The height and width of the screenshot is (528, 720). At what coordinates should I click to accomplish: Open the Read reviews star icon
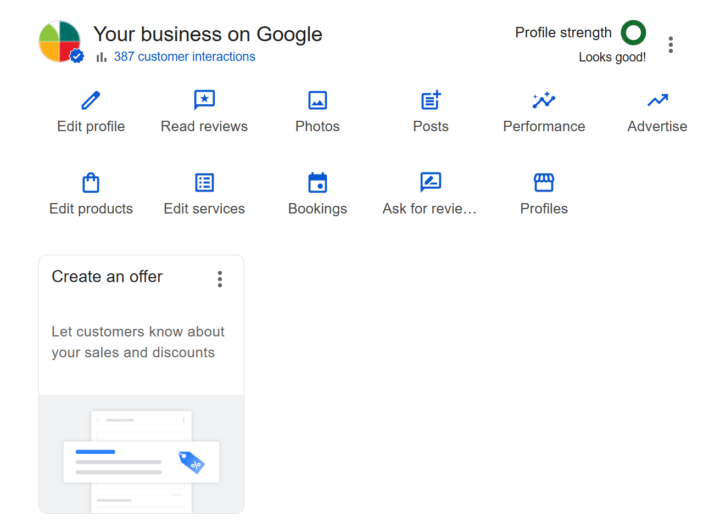coord(204,100)
